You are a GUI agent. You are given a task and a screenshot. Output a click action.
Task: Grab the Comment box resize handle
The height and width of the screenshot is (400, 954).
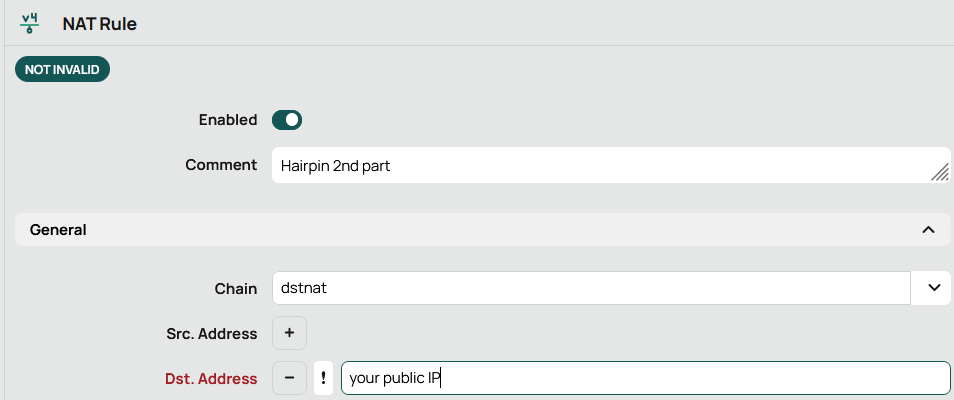pos(940,173)
